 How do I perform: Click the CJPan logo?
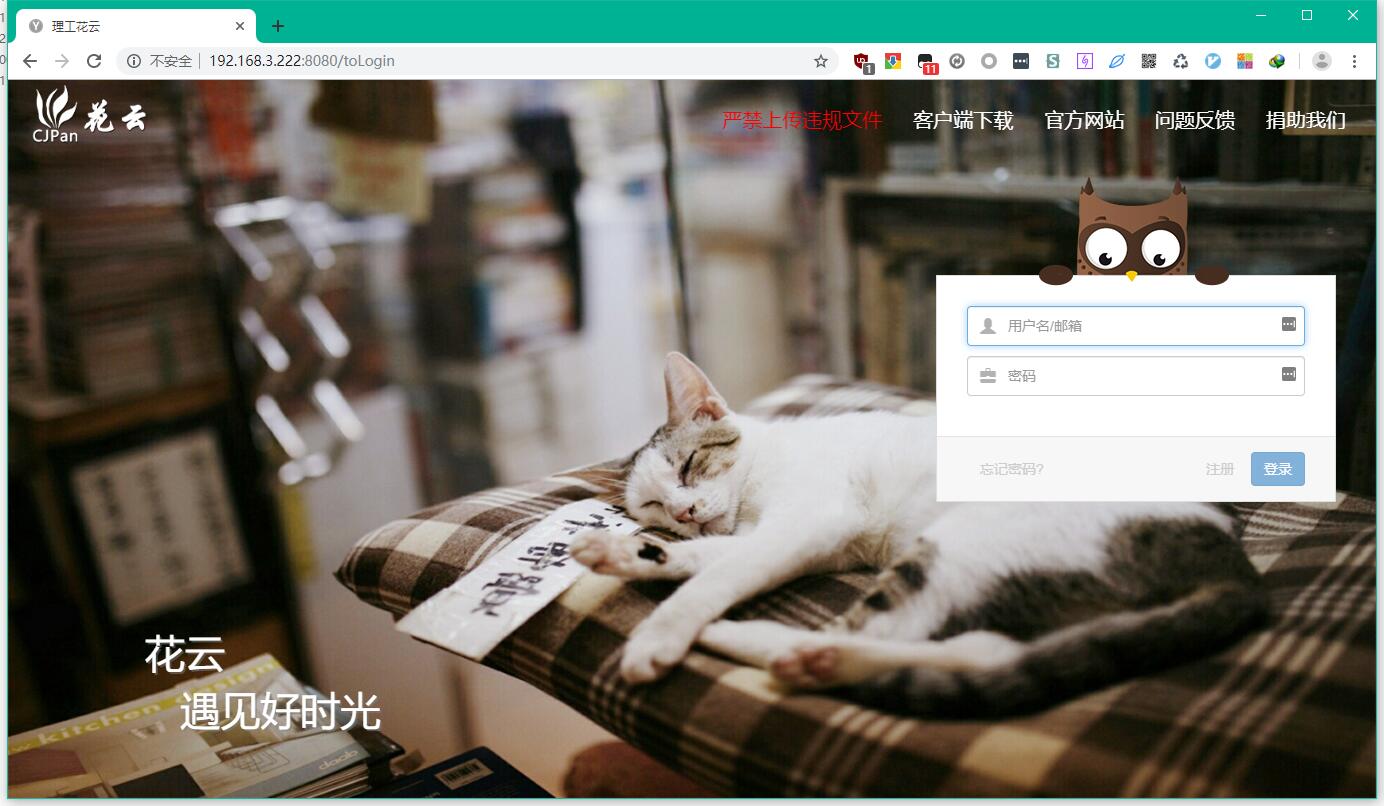click(90, 115)
